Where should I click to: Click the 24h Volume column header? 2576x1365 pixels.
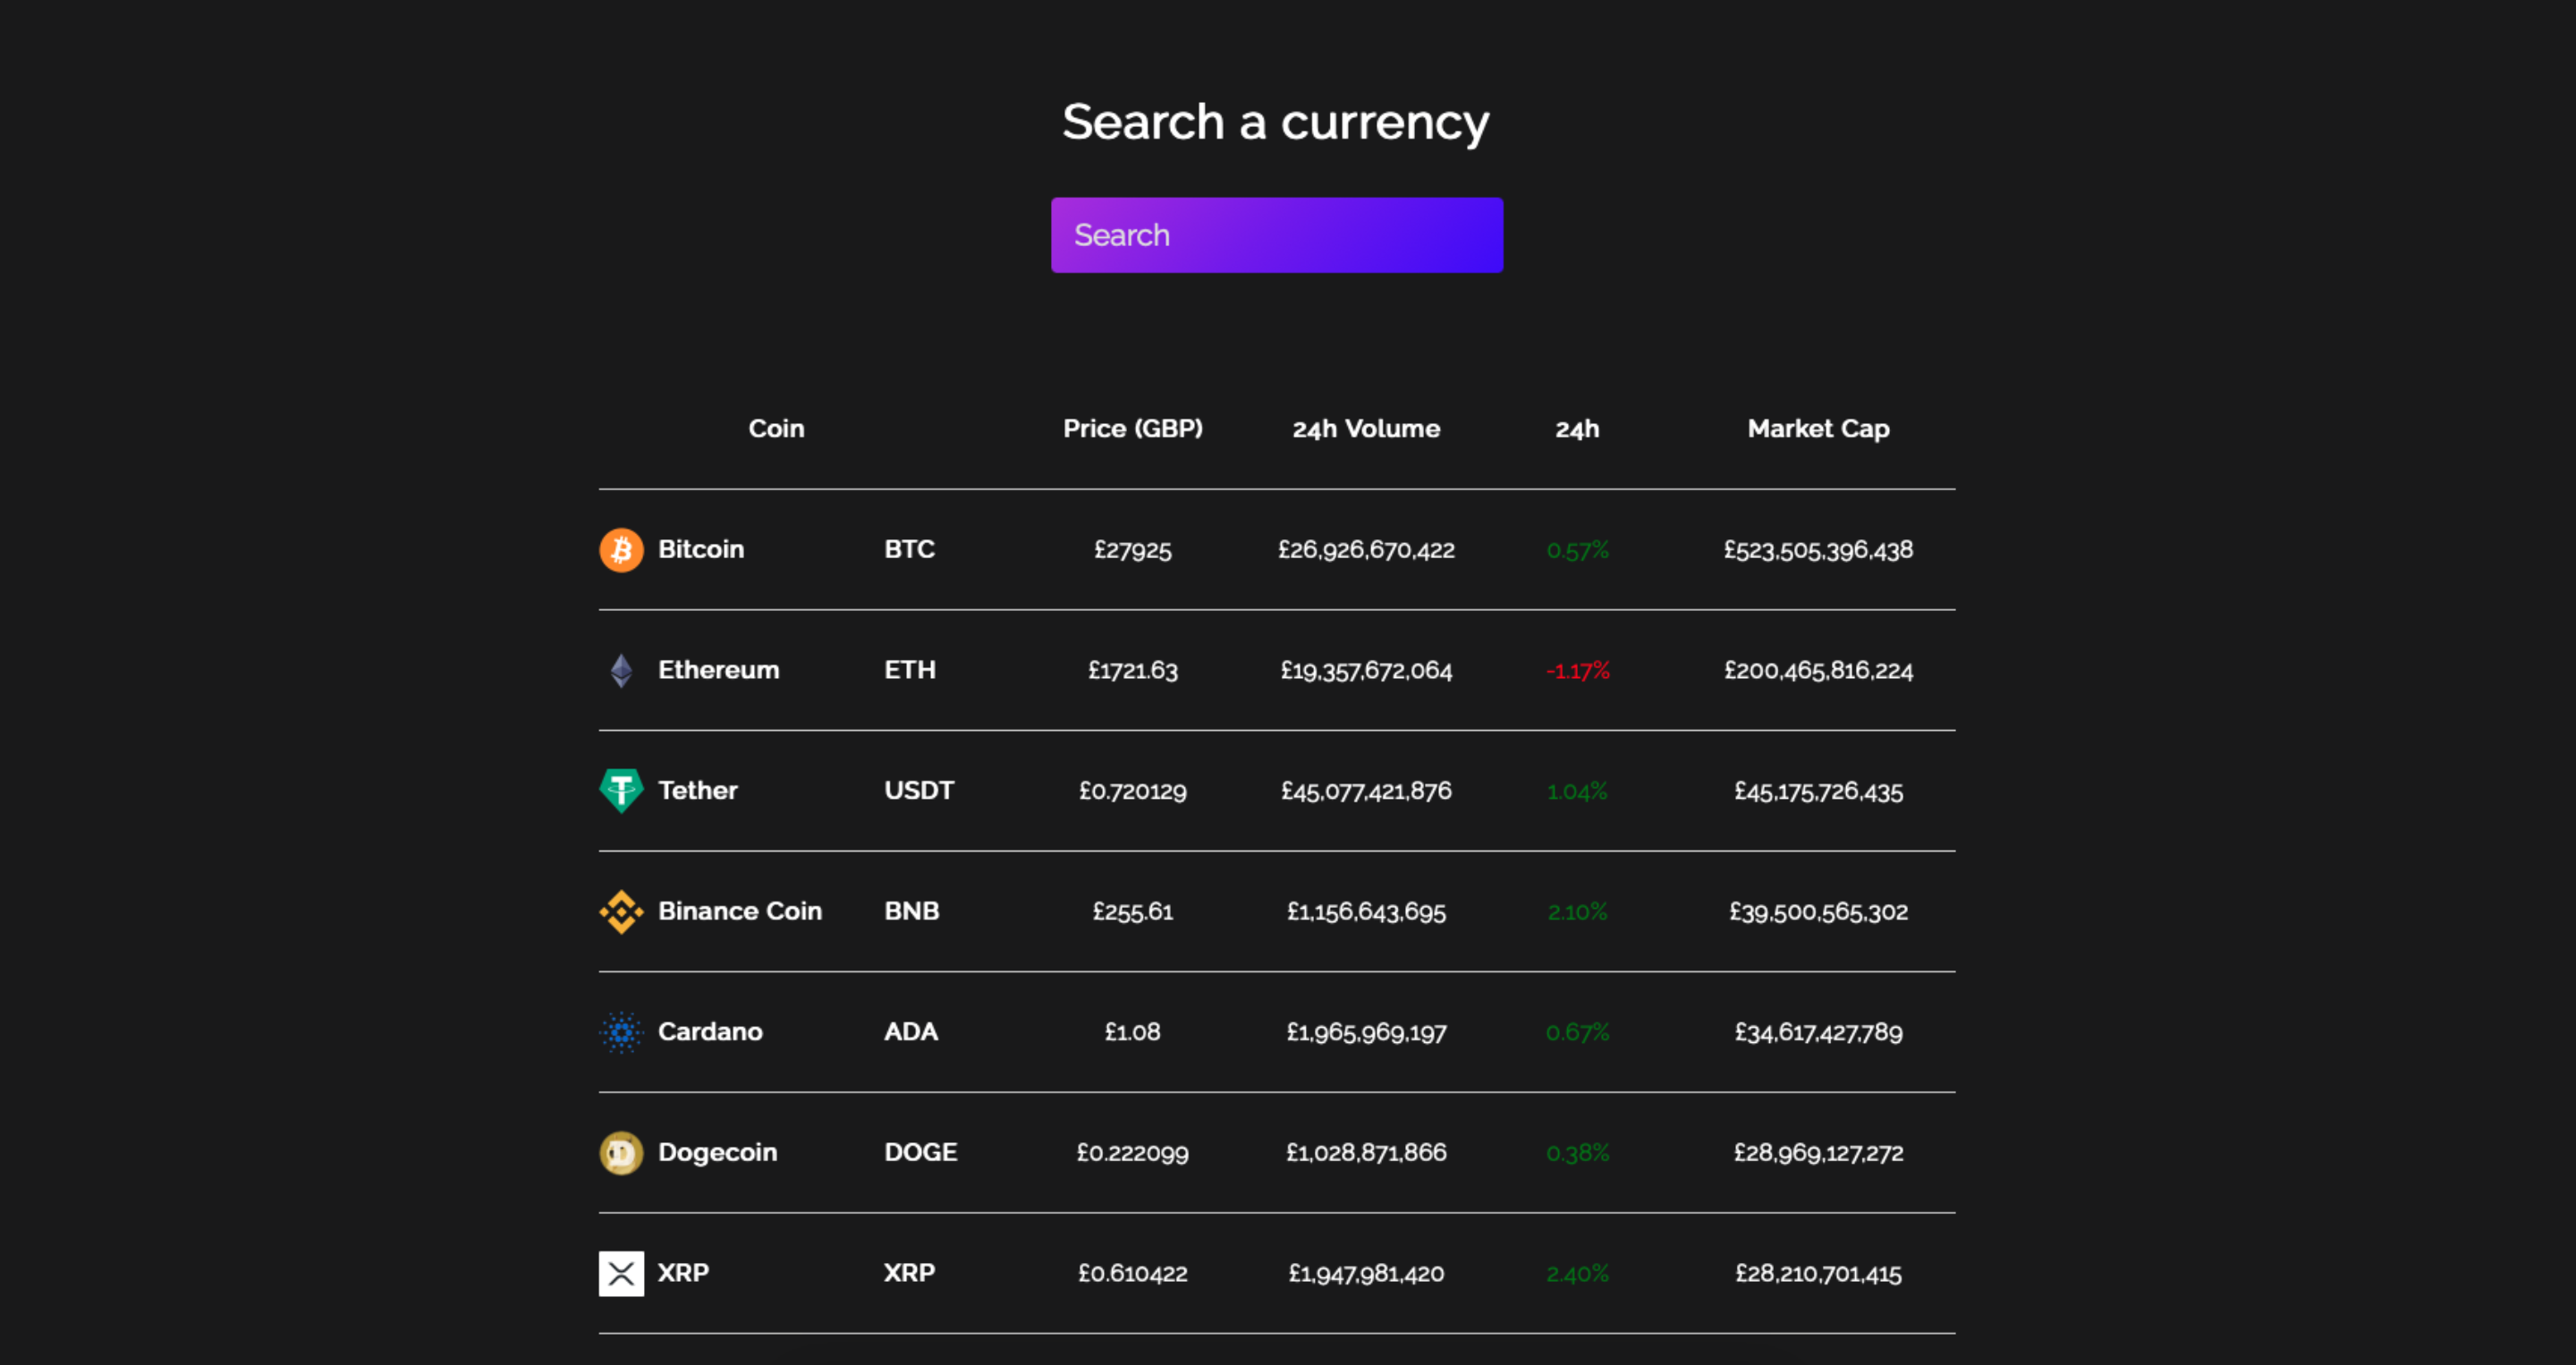tap(1366, 429)
